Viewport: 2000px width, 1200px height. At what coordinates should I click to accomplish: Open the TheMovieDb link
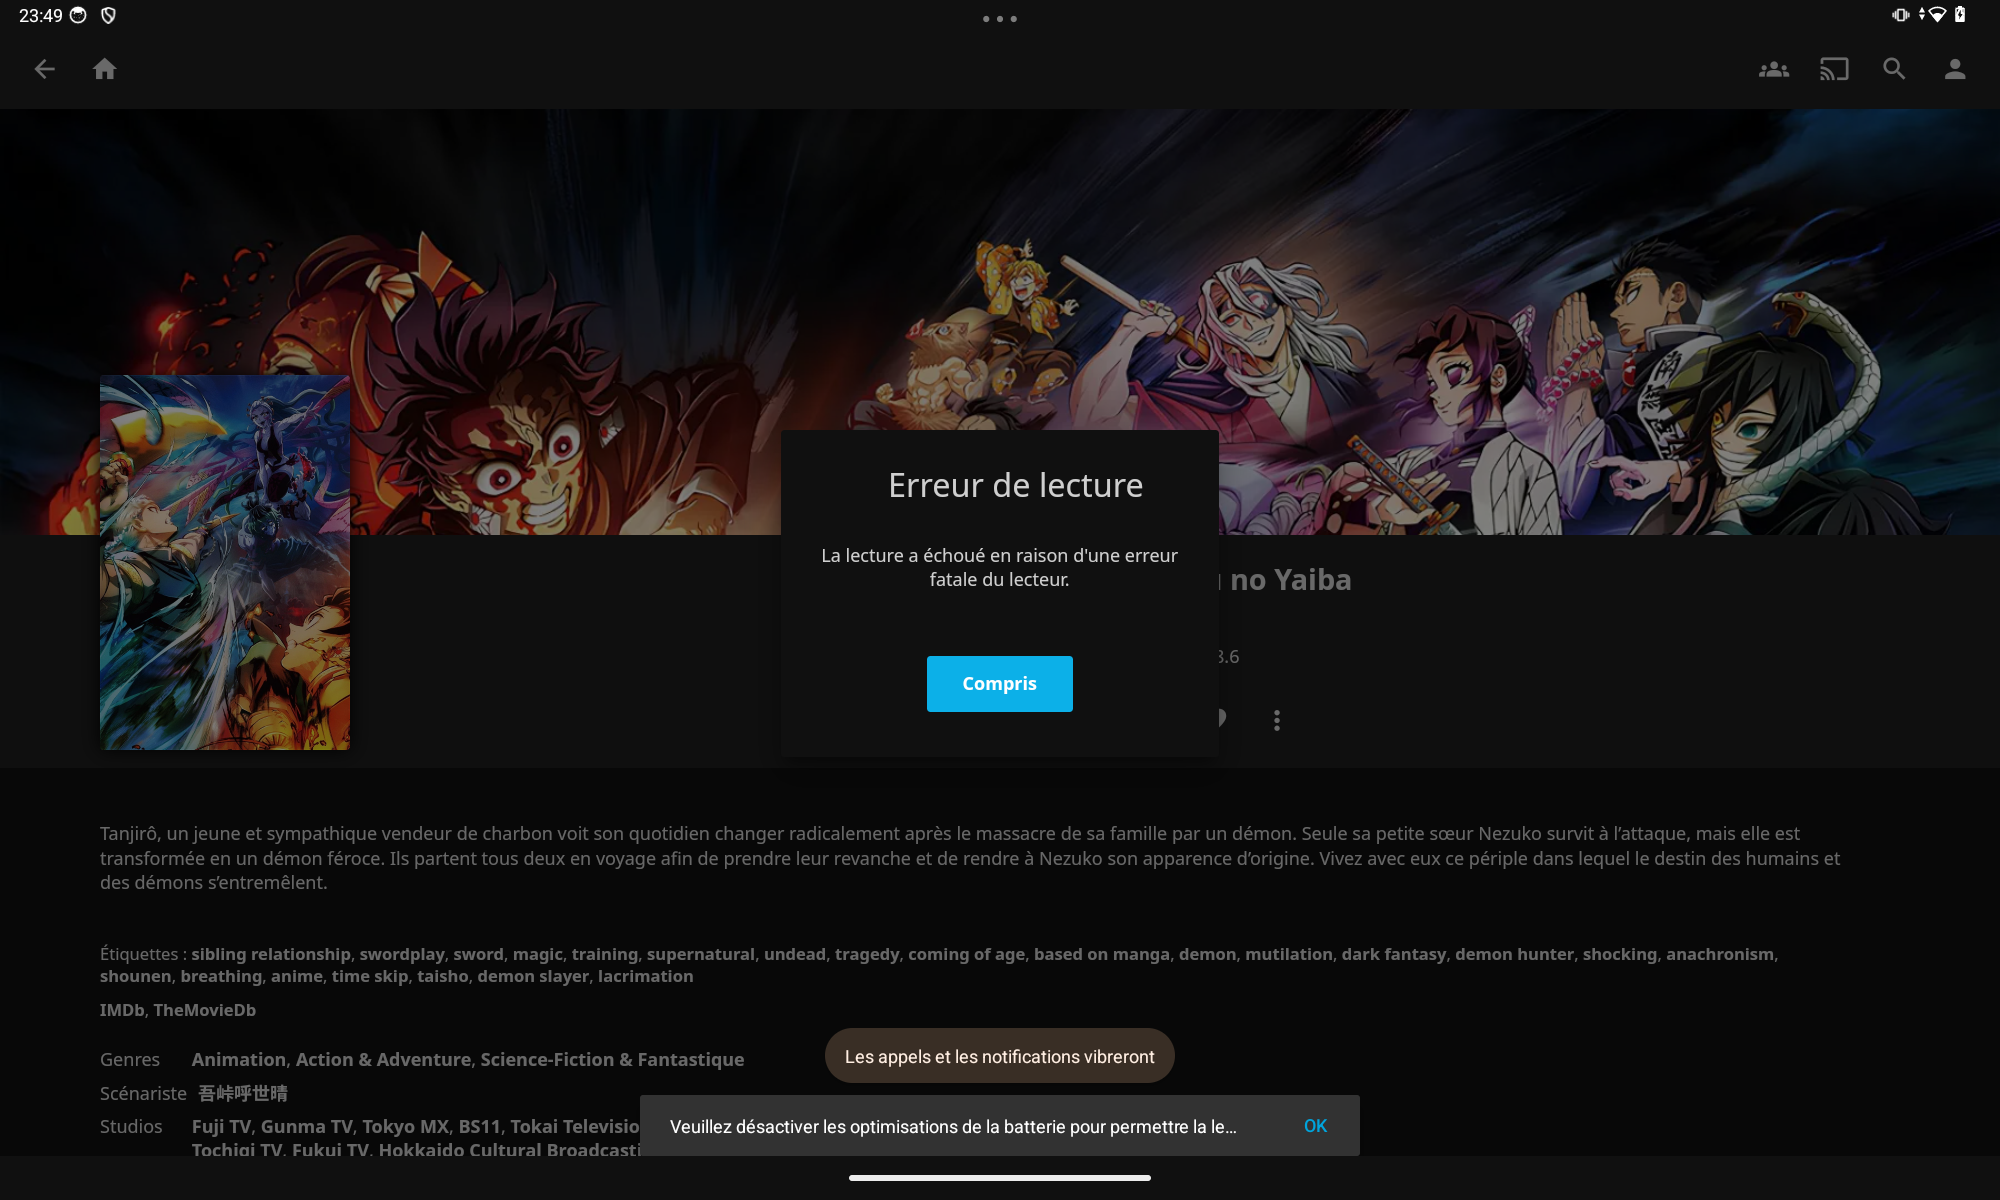tap(205, 1010)
